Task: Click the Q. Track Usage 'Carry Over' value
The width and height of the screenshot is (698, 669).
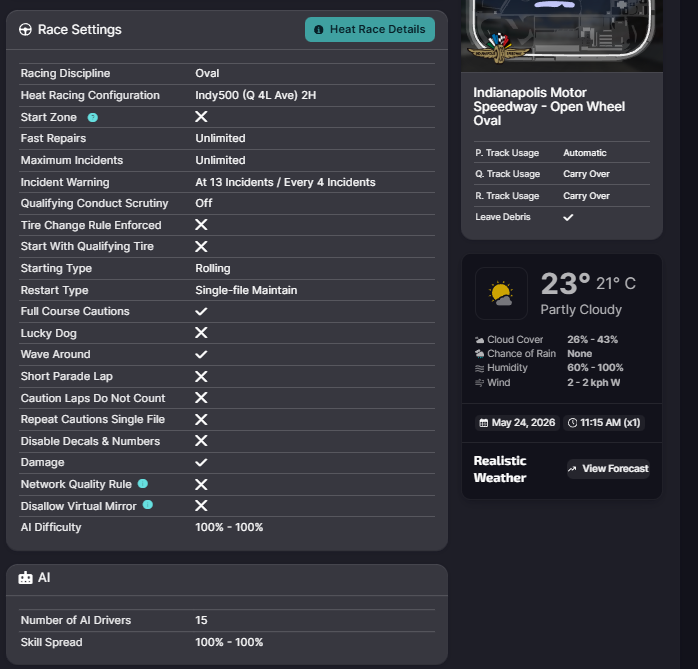Action: [x=586, y=174]
